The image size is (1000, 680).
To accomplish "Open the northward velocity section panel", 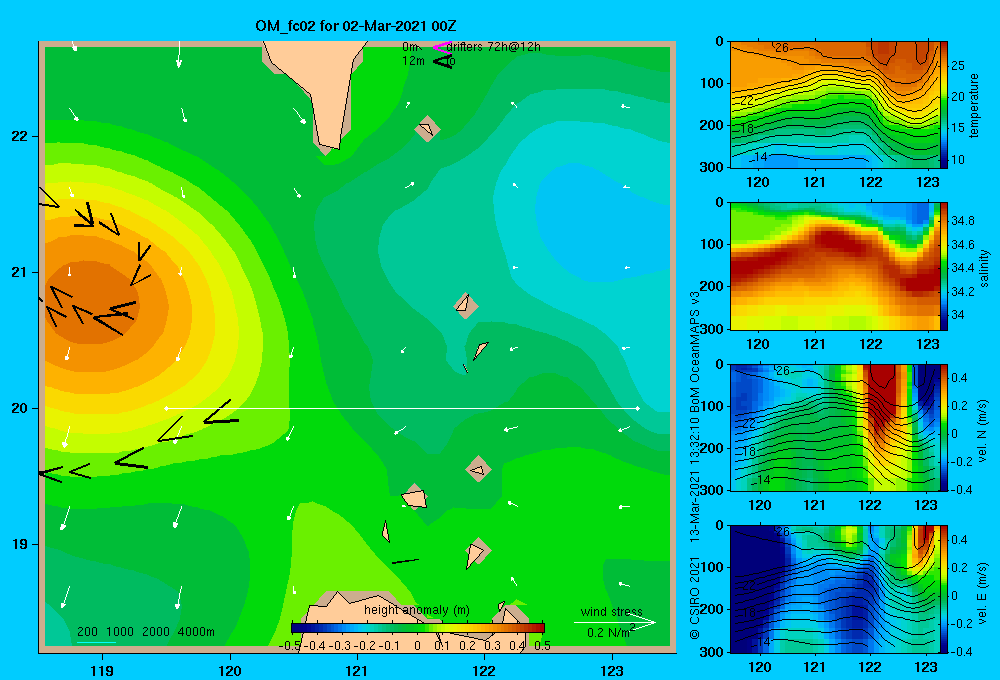I will coord(834,427).
